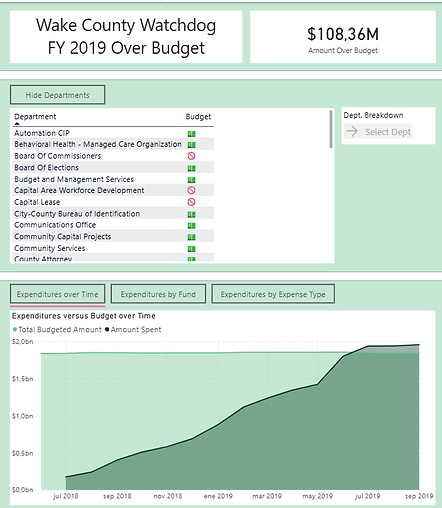Click the green budget icon for Automation CIP
The height and width of the screenshot is (508, 442).
(191, 134)
